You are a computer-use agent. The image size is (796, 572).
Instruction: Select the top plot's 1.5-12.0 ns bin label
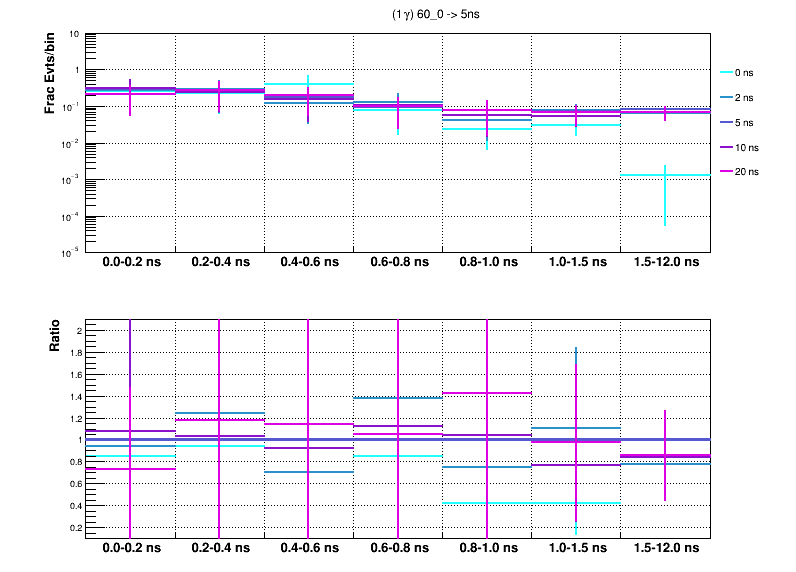point(665,263)
